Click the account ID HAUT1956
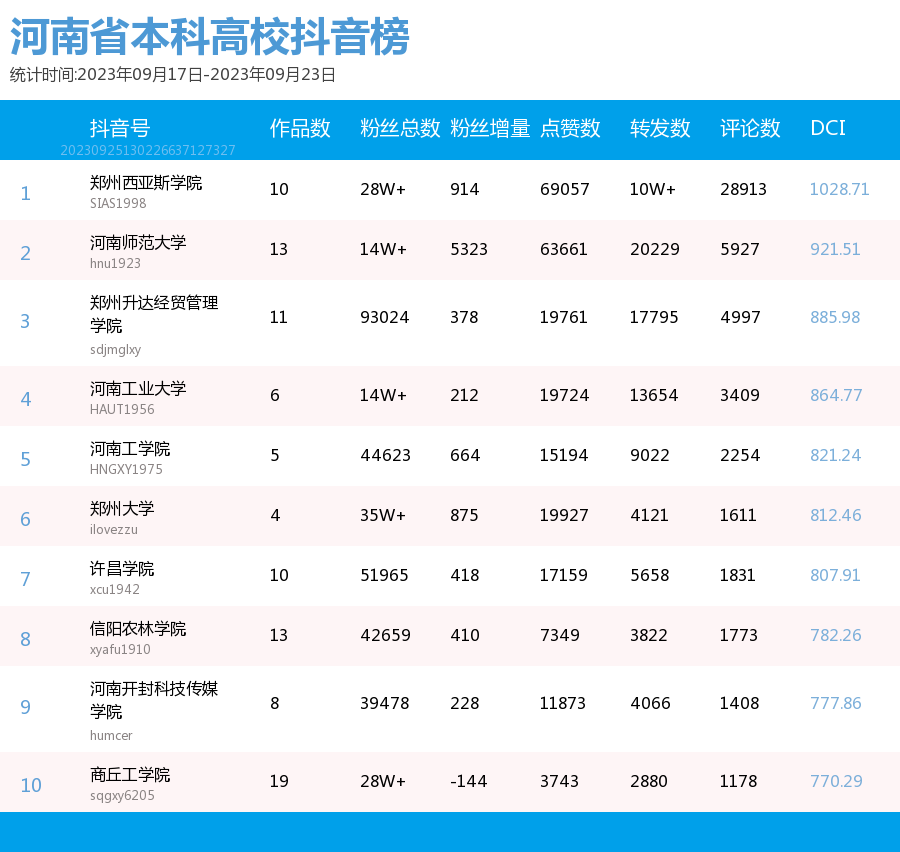 [122, 409]
